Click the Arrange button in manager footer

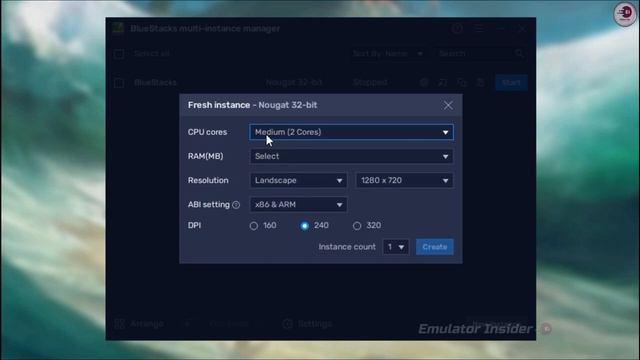coord(139,324)
